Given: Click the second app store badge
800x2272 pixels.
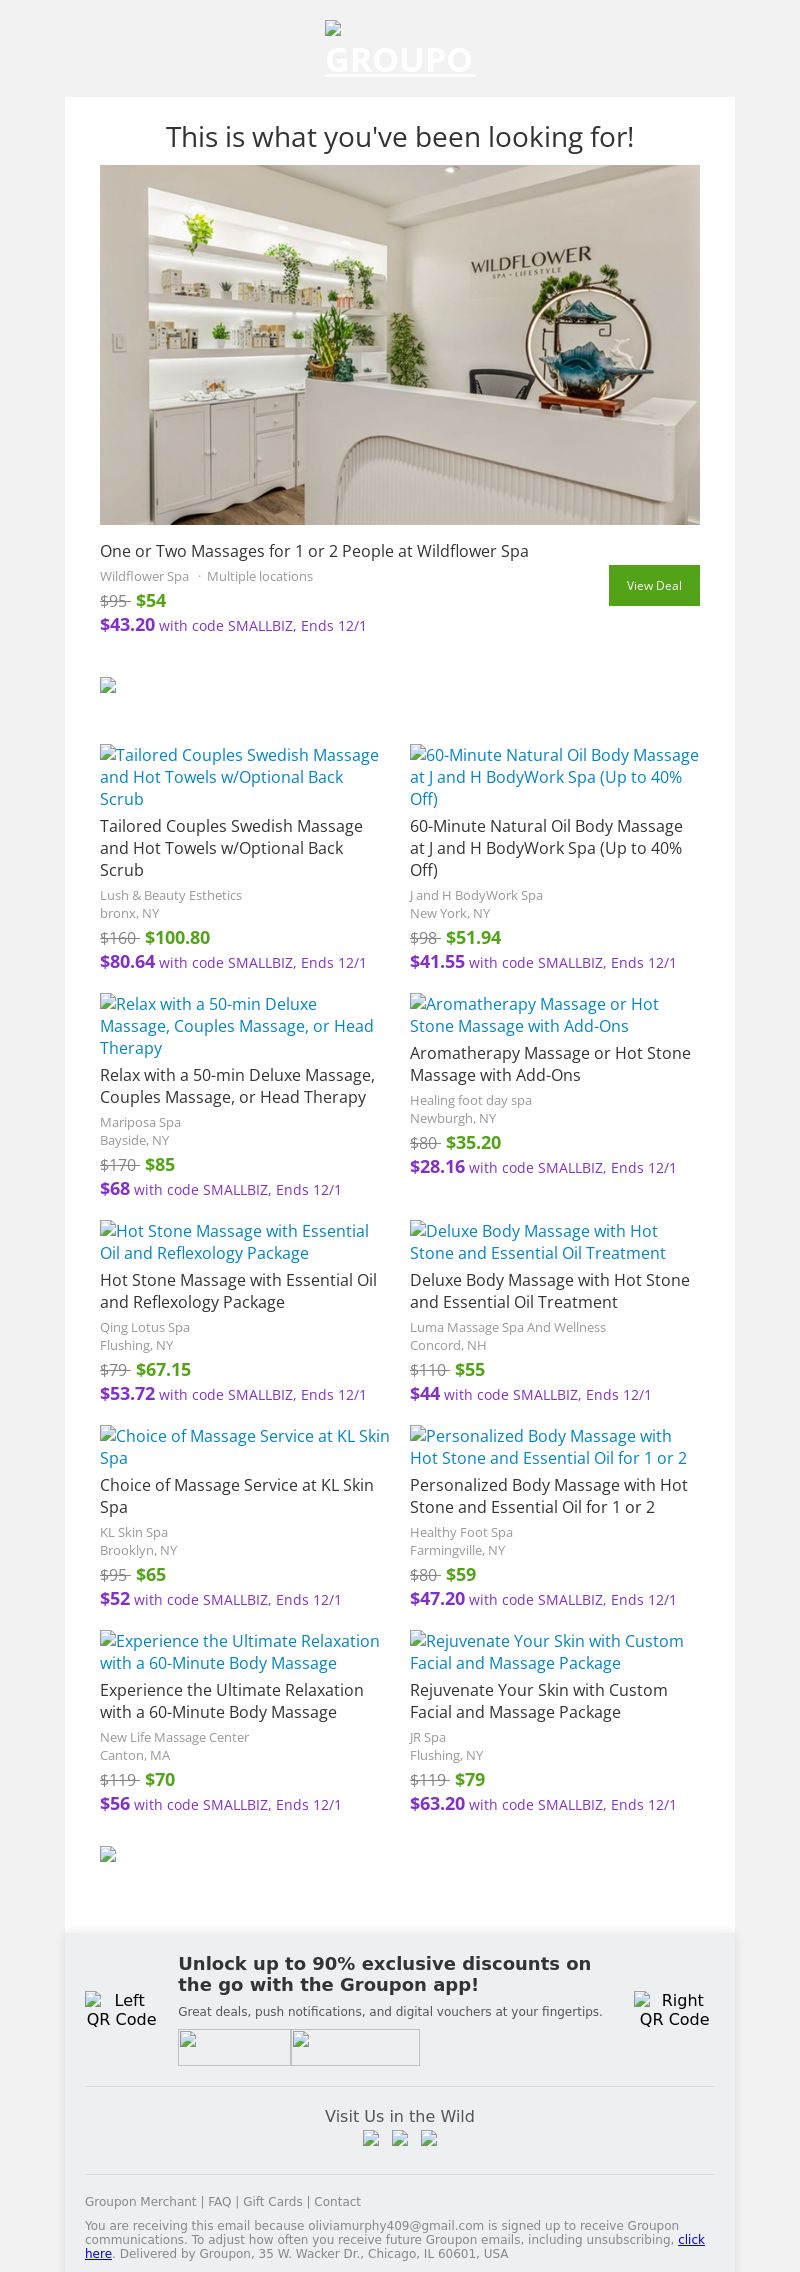Looking at the screenshot, I should tap(355, 2047).
